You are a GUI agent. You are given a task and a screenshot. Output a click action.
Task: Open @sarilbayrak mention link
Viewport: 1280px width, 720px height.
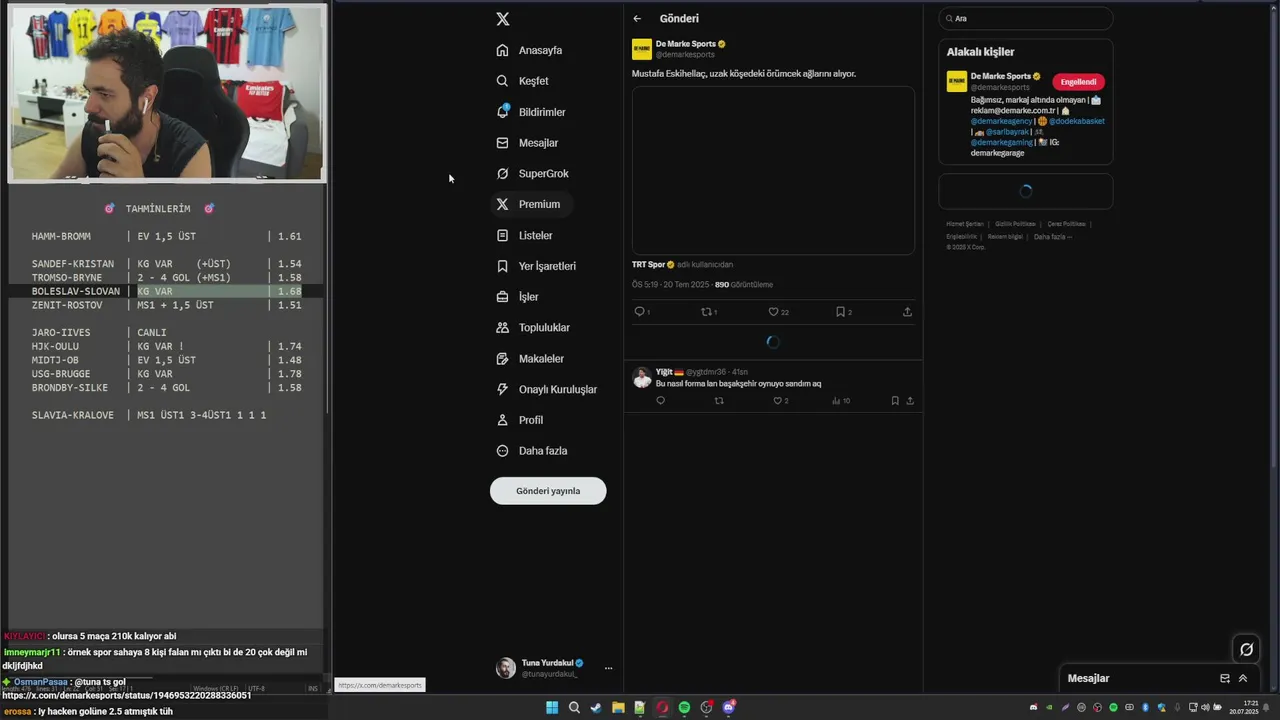click(1007, 132)
